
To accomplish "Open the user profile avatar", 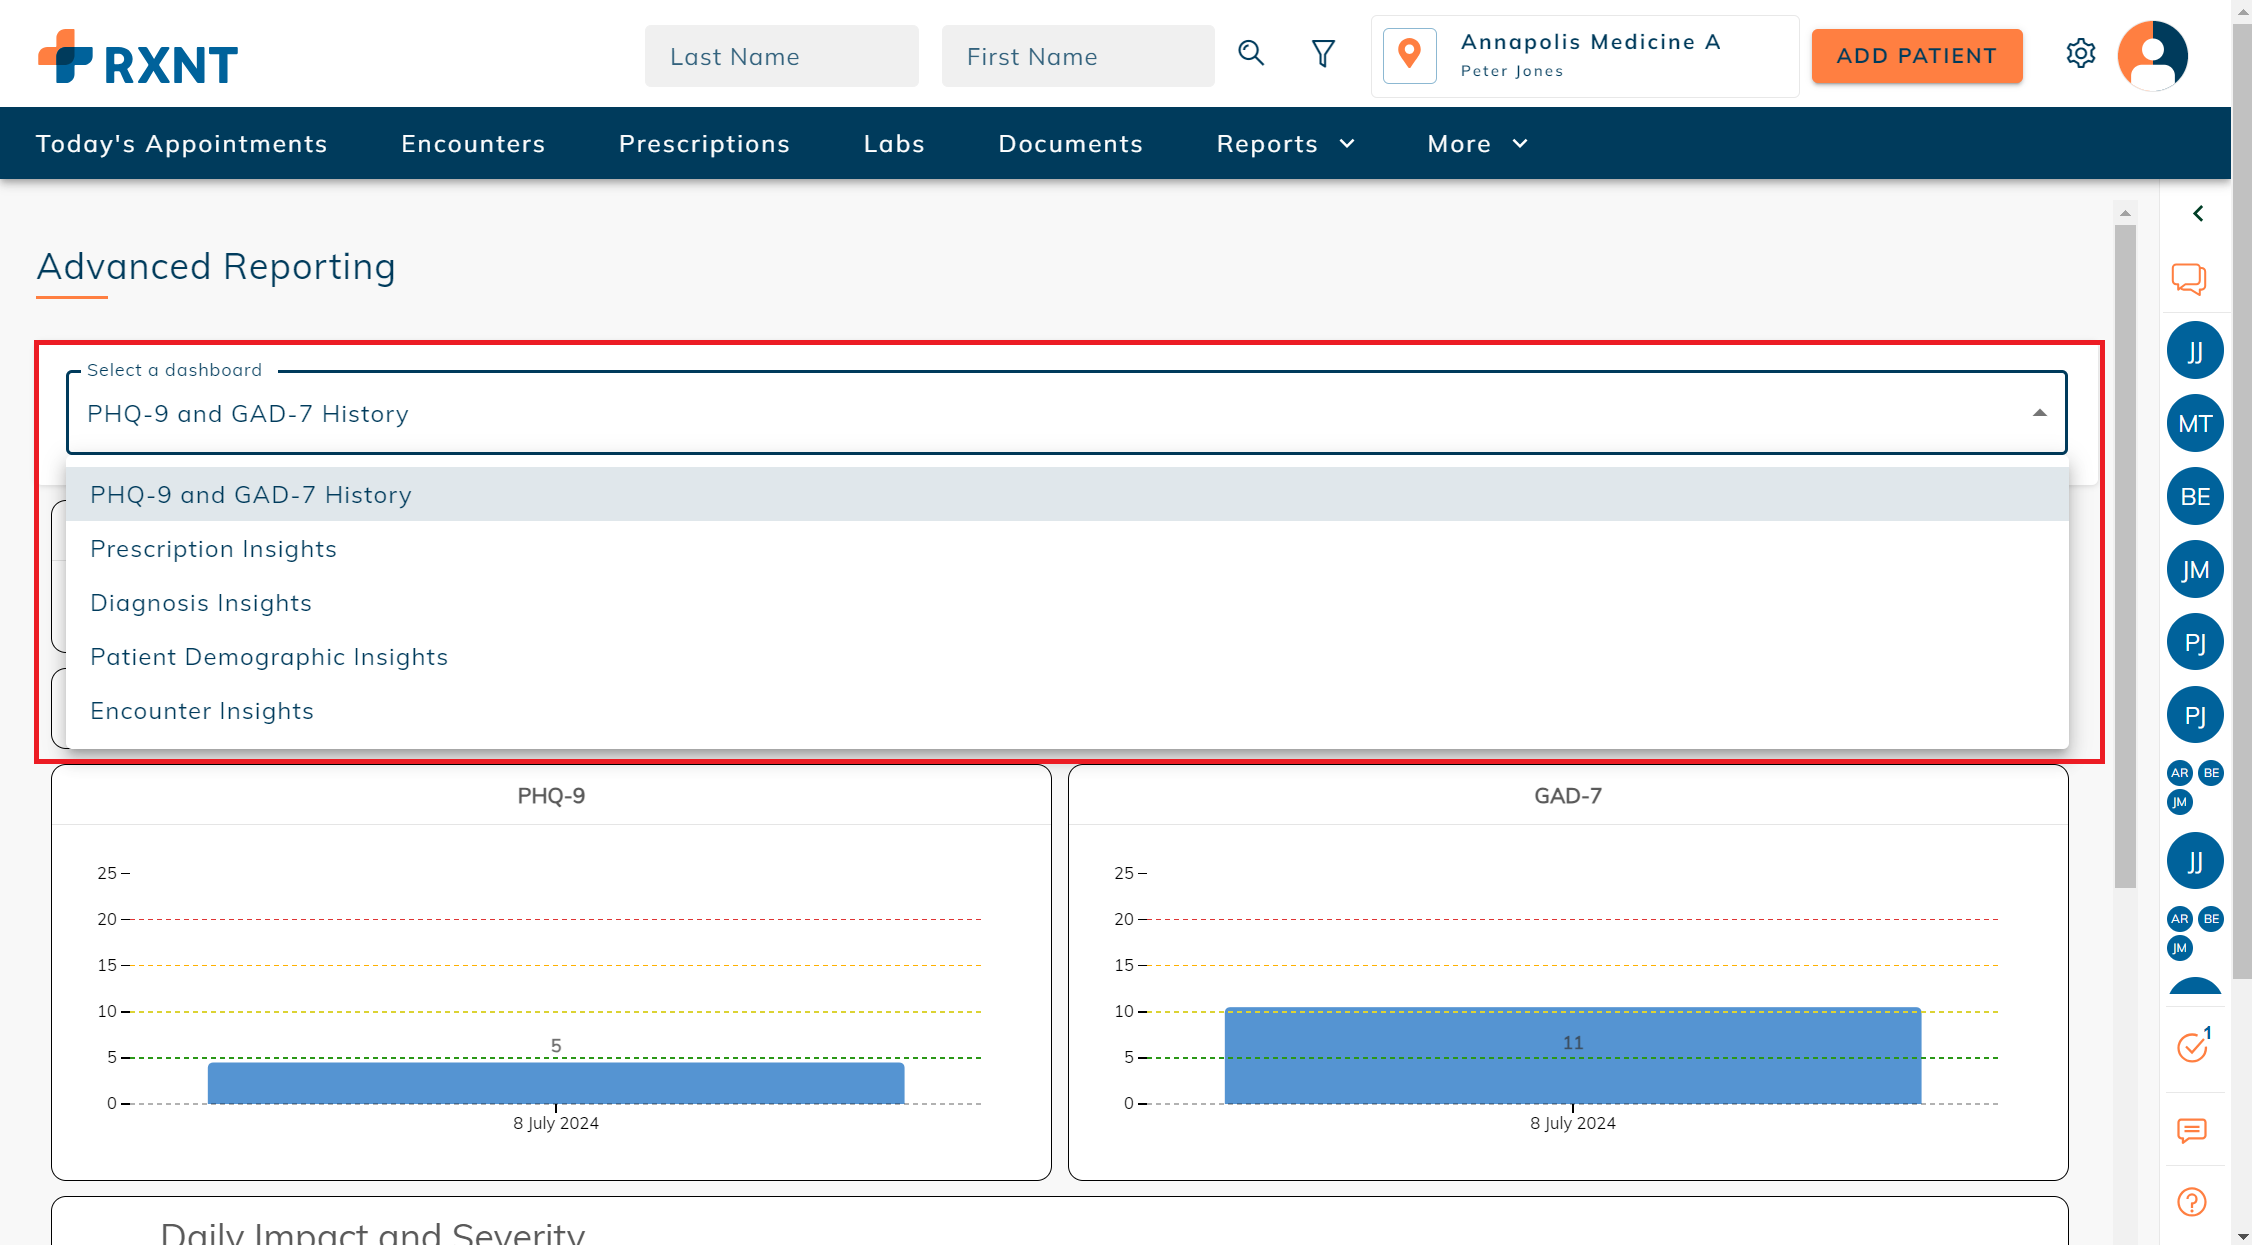I will (x=2152, y=55).
